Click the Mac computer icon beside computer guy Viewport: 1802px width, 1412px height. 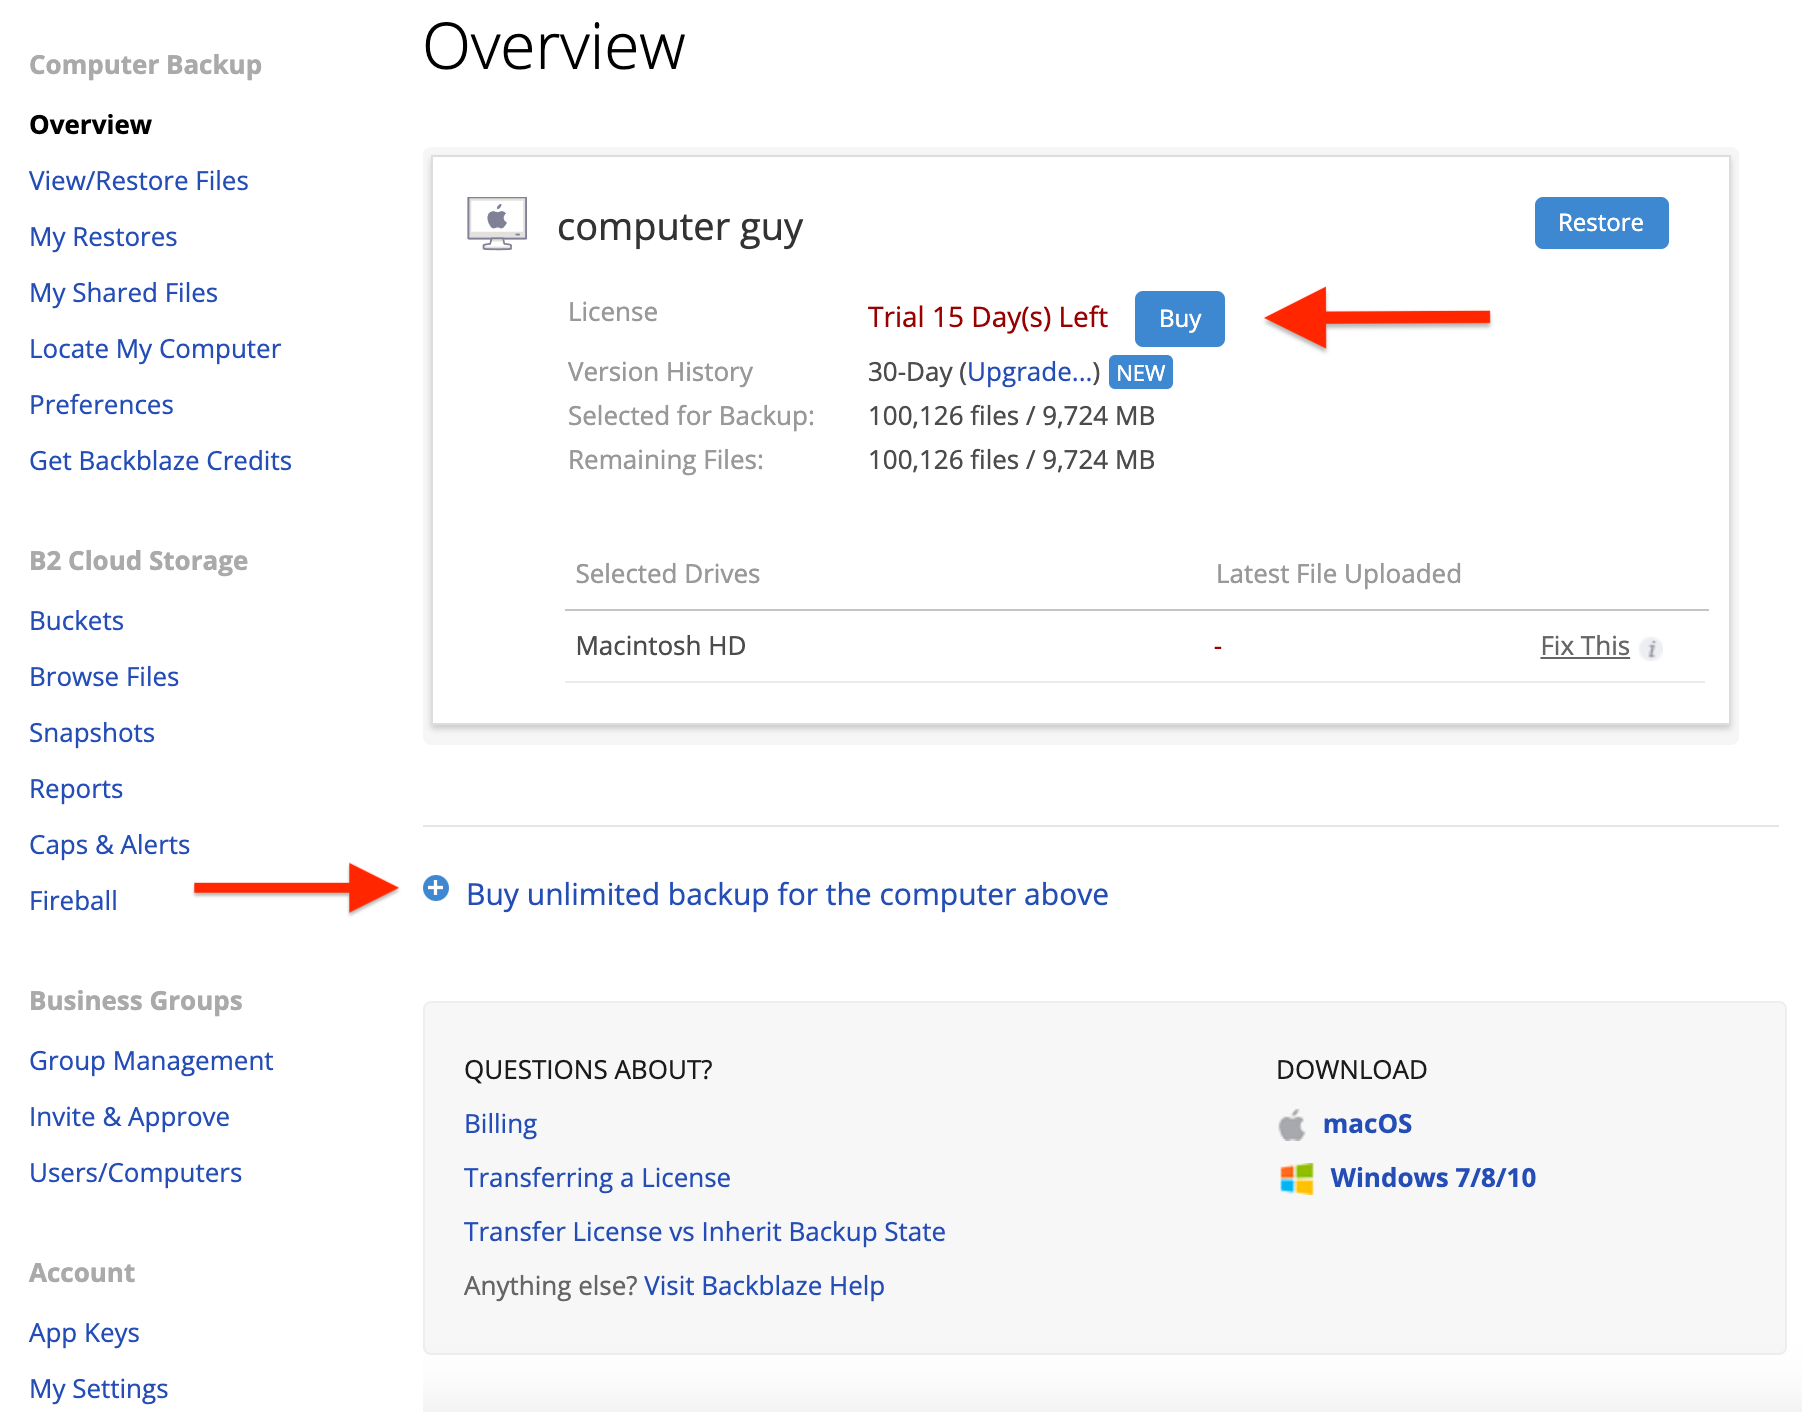tap(497, 223)
